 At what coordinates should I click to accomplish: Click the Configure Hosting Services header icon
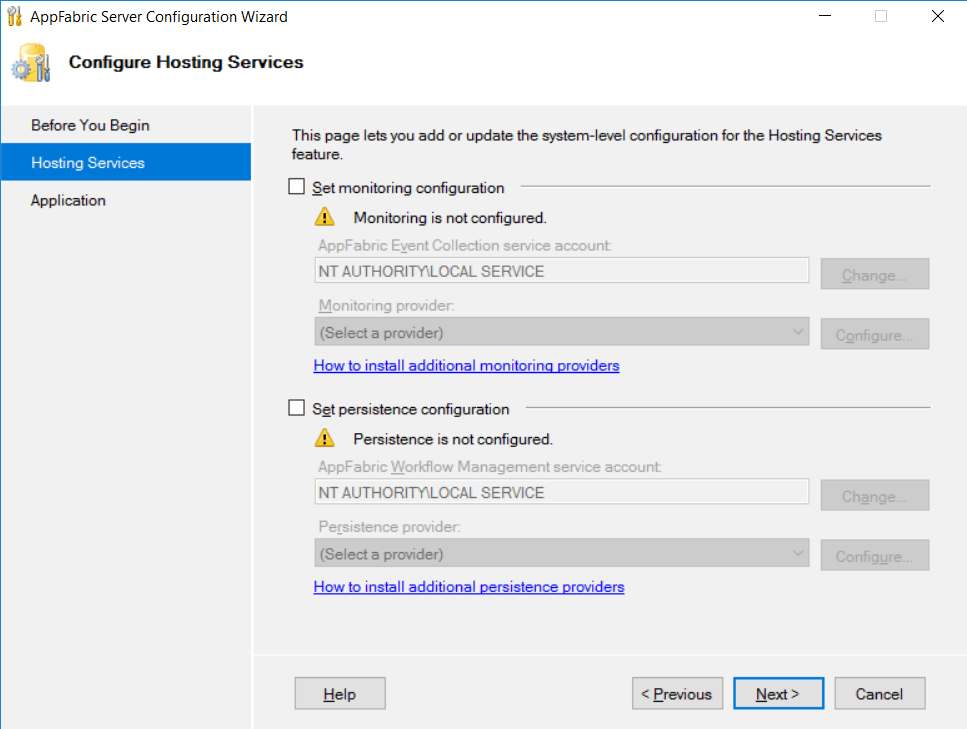pos(31,63)
